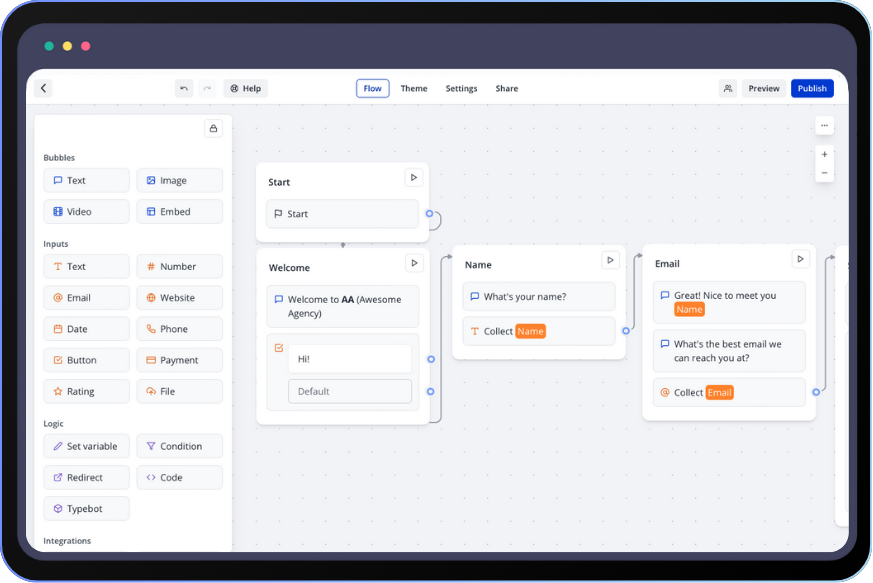The height and width of the screenshot is (583, 873).
Task: Select the Payment input block
Action: 180,360
